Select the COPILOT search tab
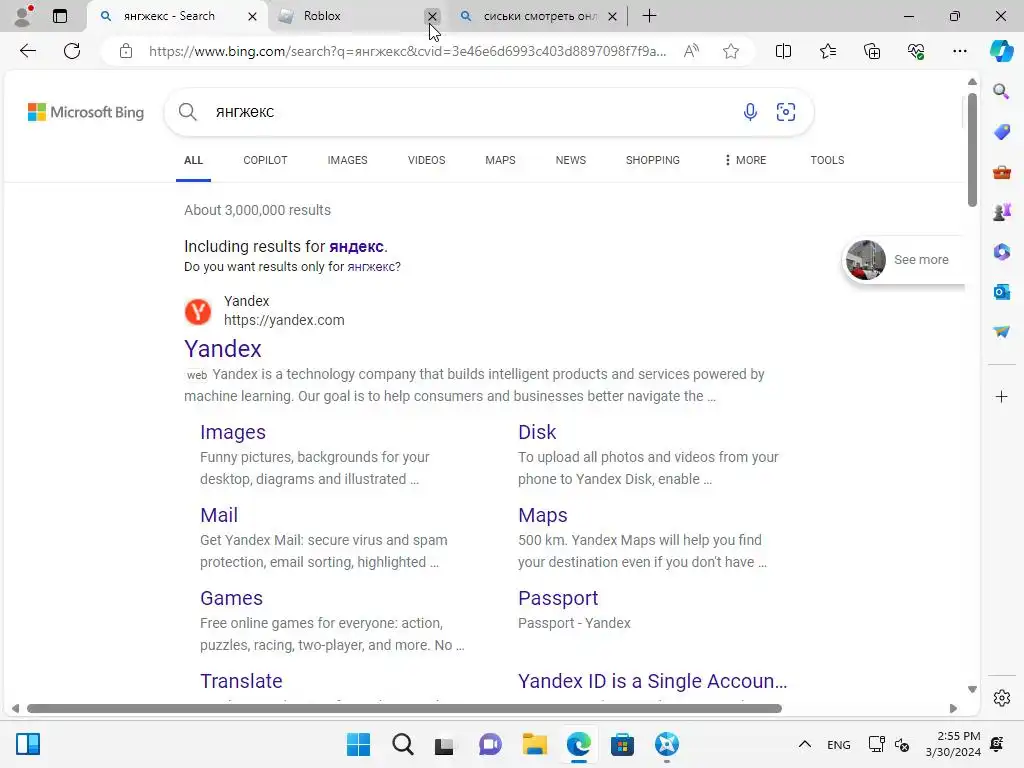The height and width of the screenshot is (768, 1024). tap(265, 160)
